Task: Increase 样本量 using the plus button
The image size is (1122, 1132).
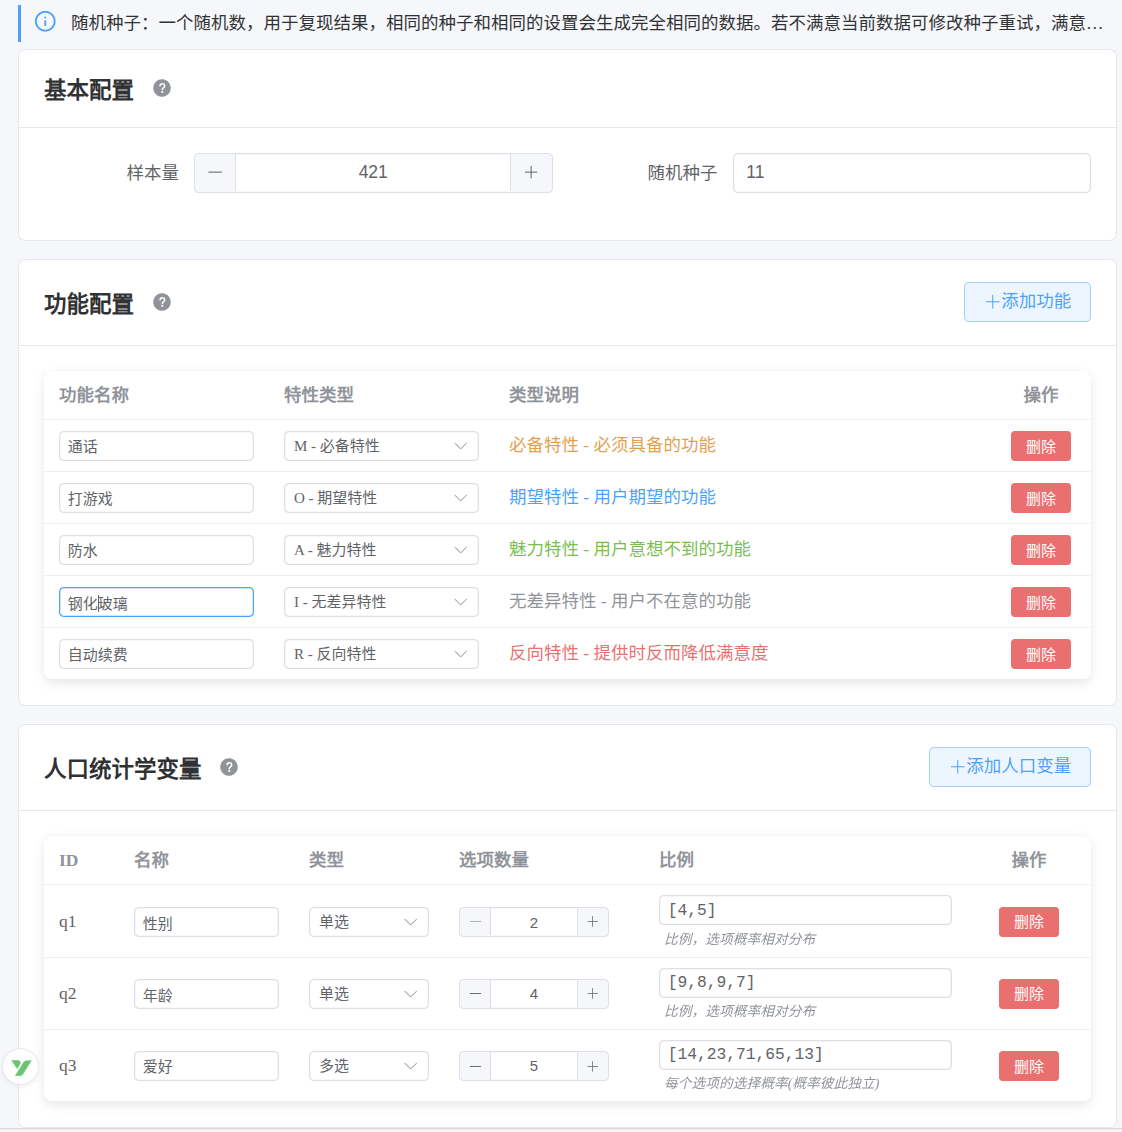Action: point(531,172)
